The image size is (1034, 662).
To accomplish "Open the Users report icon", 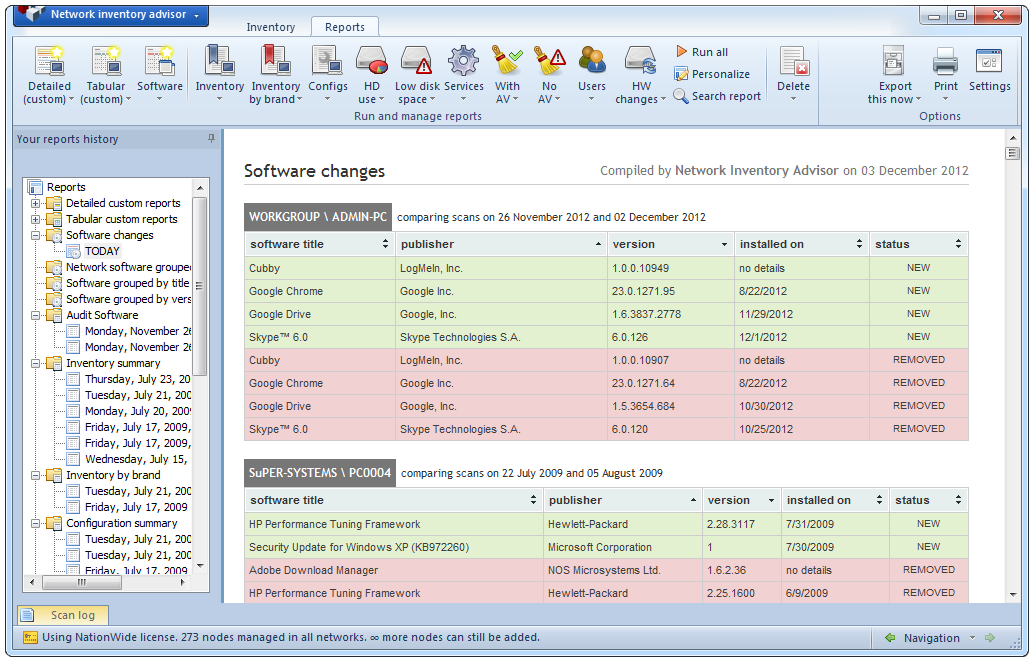I will pyautogui.click(x=592, y=61).
